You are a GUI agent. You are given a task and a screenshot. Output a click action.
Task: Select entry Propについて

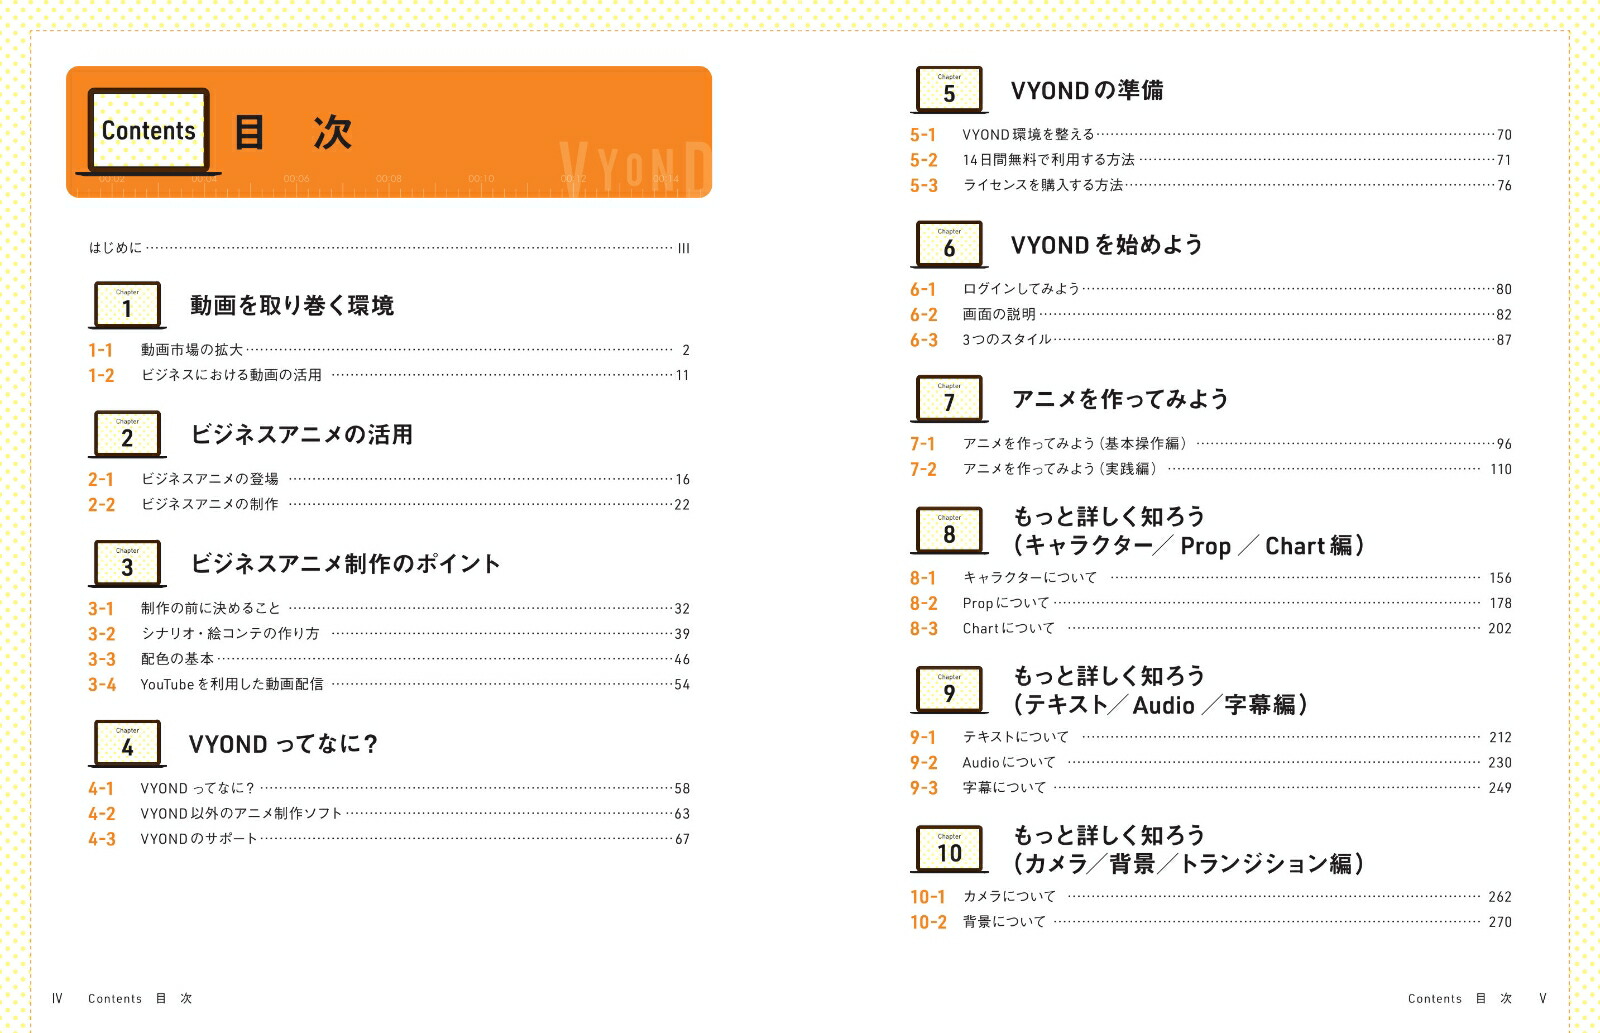click(1006, 603)
